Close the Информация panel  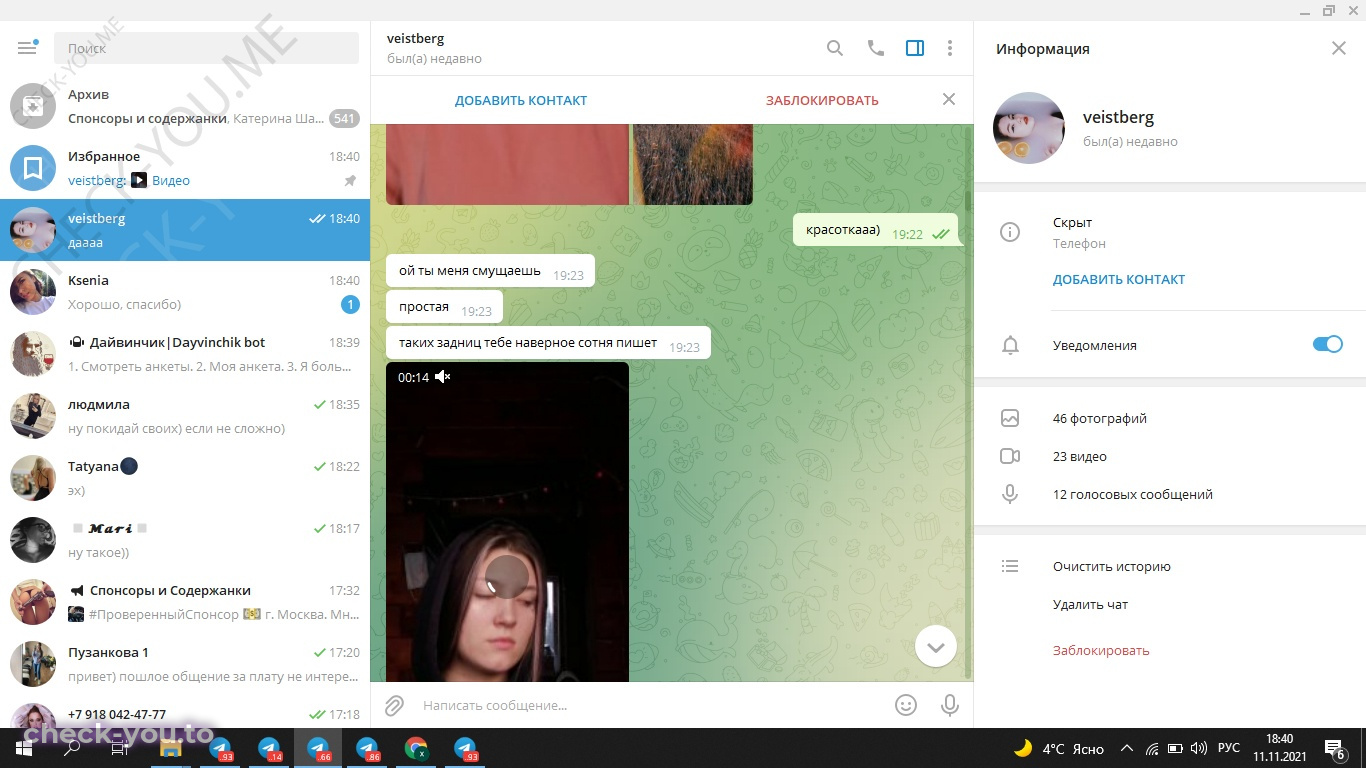1339,48
